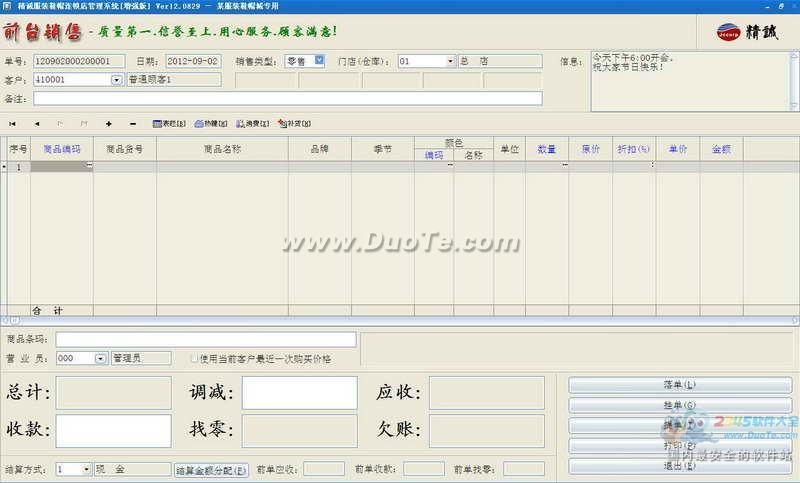
Task: Click the 打印(P) print button
Action: (680, 446)
